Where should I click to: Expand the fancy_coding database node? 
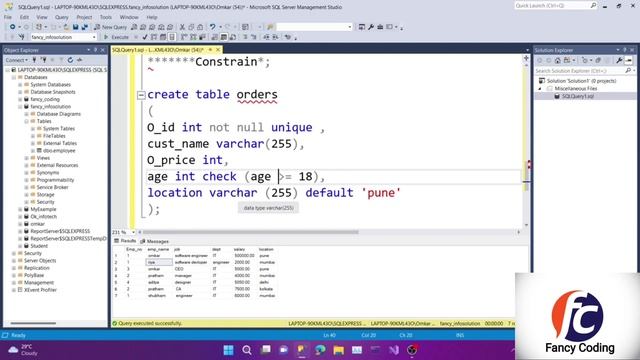tap(20, 99)
